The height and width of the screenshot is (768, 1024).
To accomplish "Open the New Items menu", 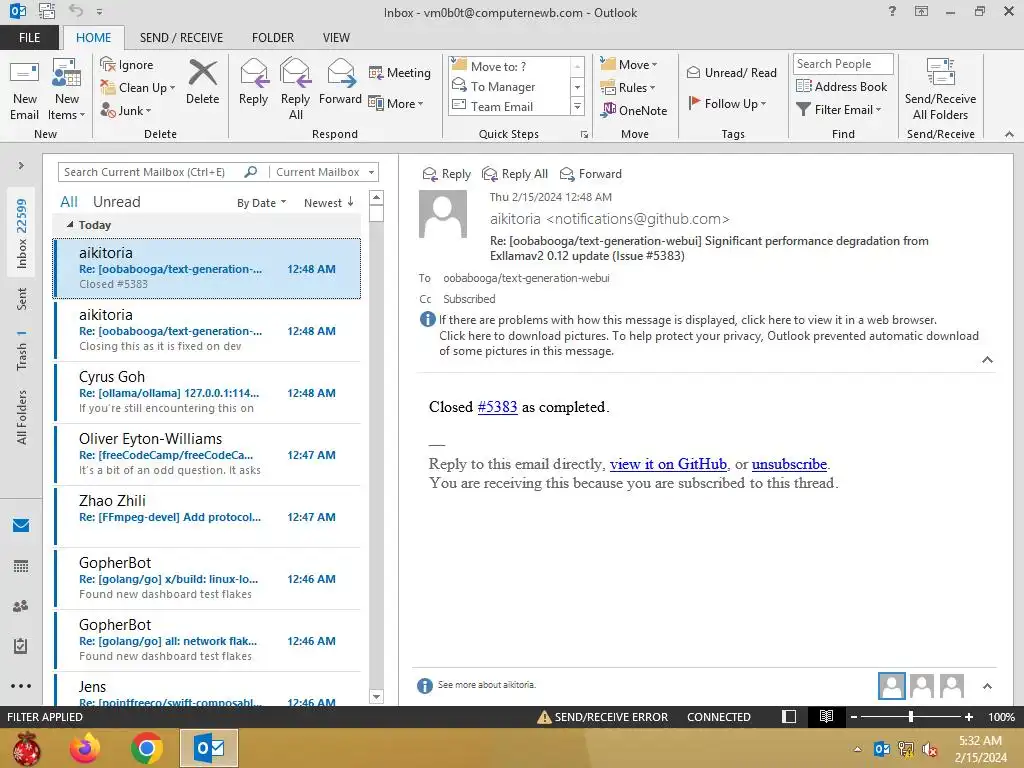I will click(x=67, y=91).
